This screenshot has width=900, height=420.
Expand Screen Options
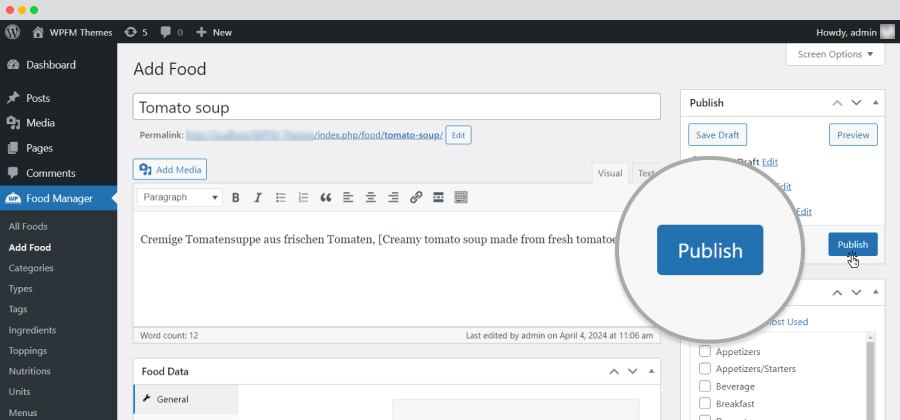click(x=835, y=55)
